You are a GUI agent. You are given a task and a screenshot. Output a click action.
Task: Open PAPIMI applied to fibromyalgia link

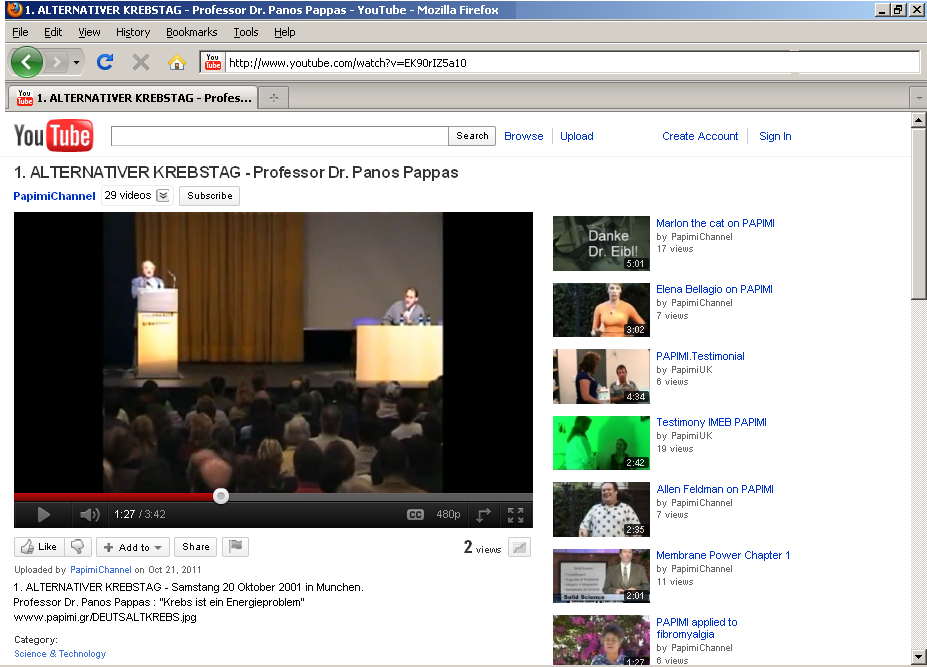click(x=696, y=628)
